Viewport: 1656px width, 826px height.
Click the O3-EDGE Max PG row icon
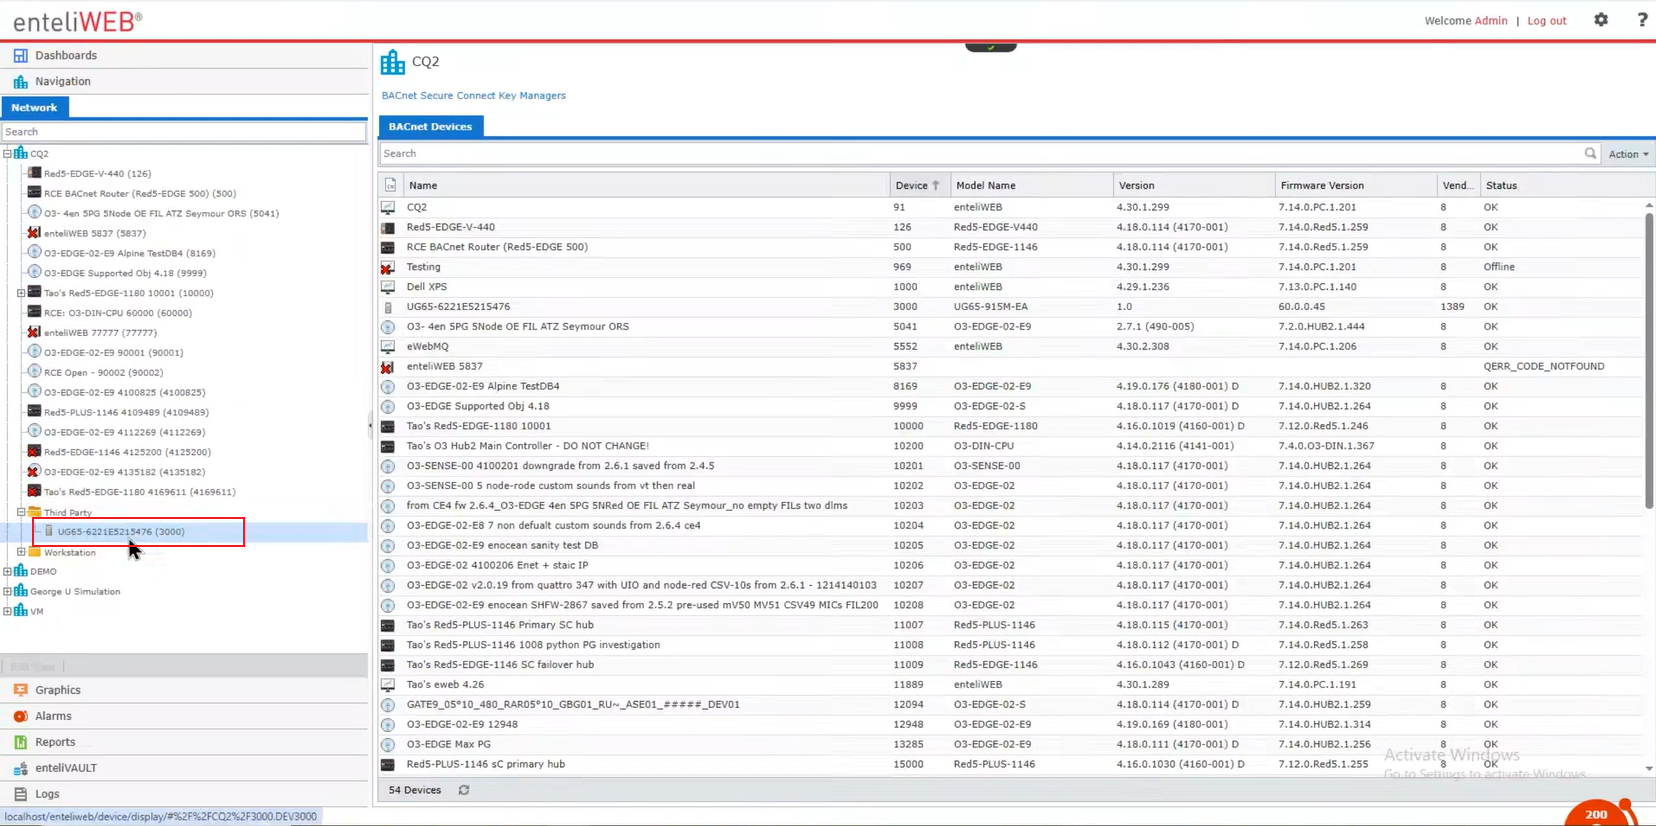[x=387, y=744]
